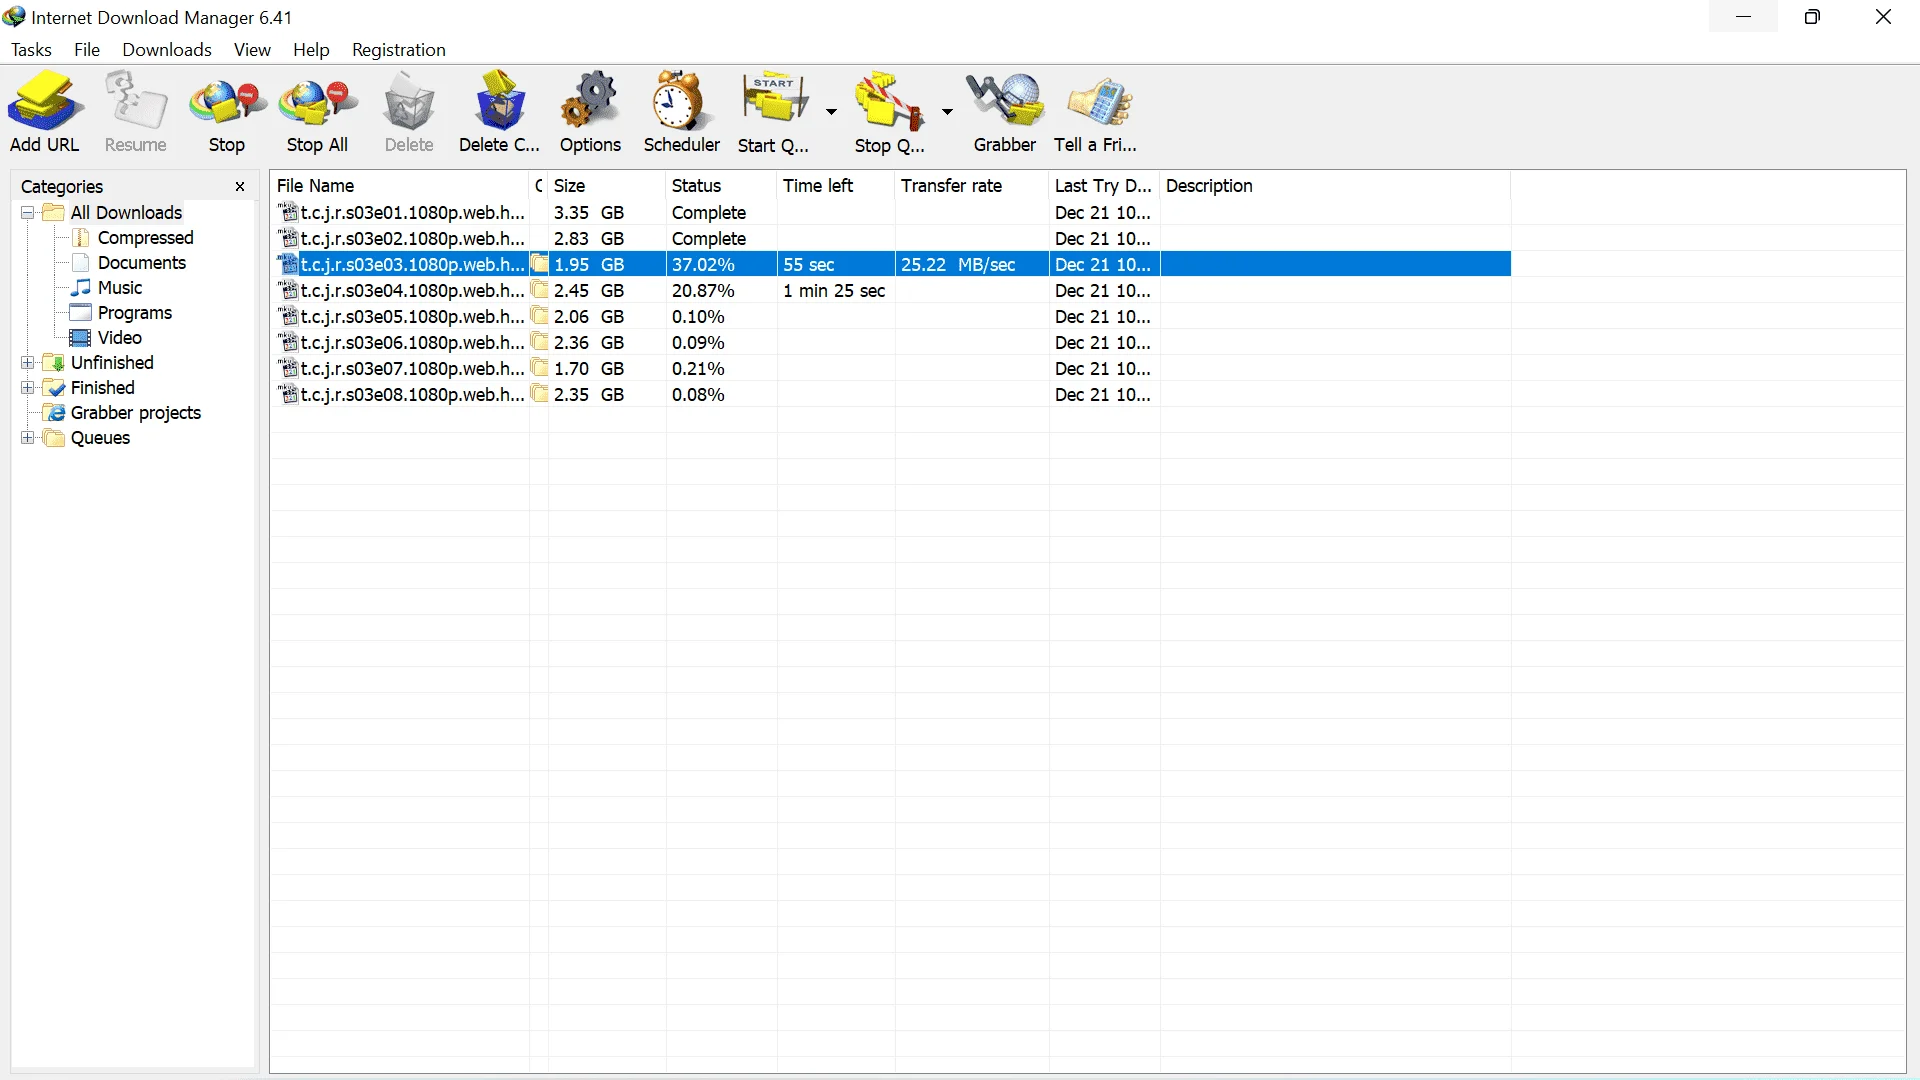Open Start Queue dropdown arrow

click(x=831, y=112)
